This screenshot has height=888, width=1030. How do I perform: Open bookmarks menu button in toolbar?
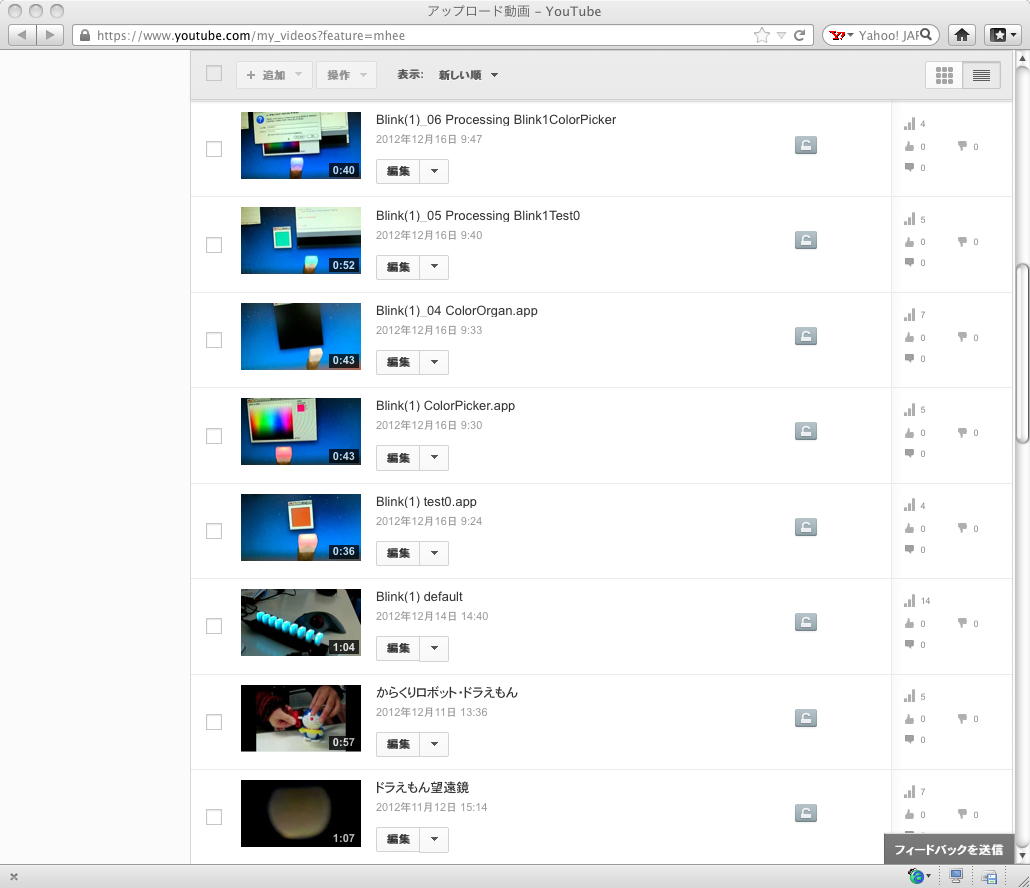[x=1003, y=35]
